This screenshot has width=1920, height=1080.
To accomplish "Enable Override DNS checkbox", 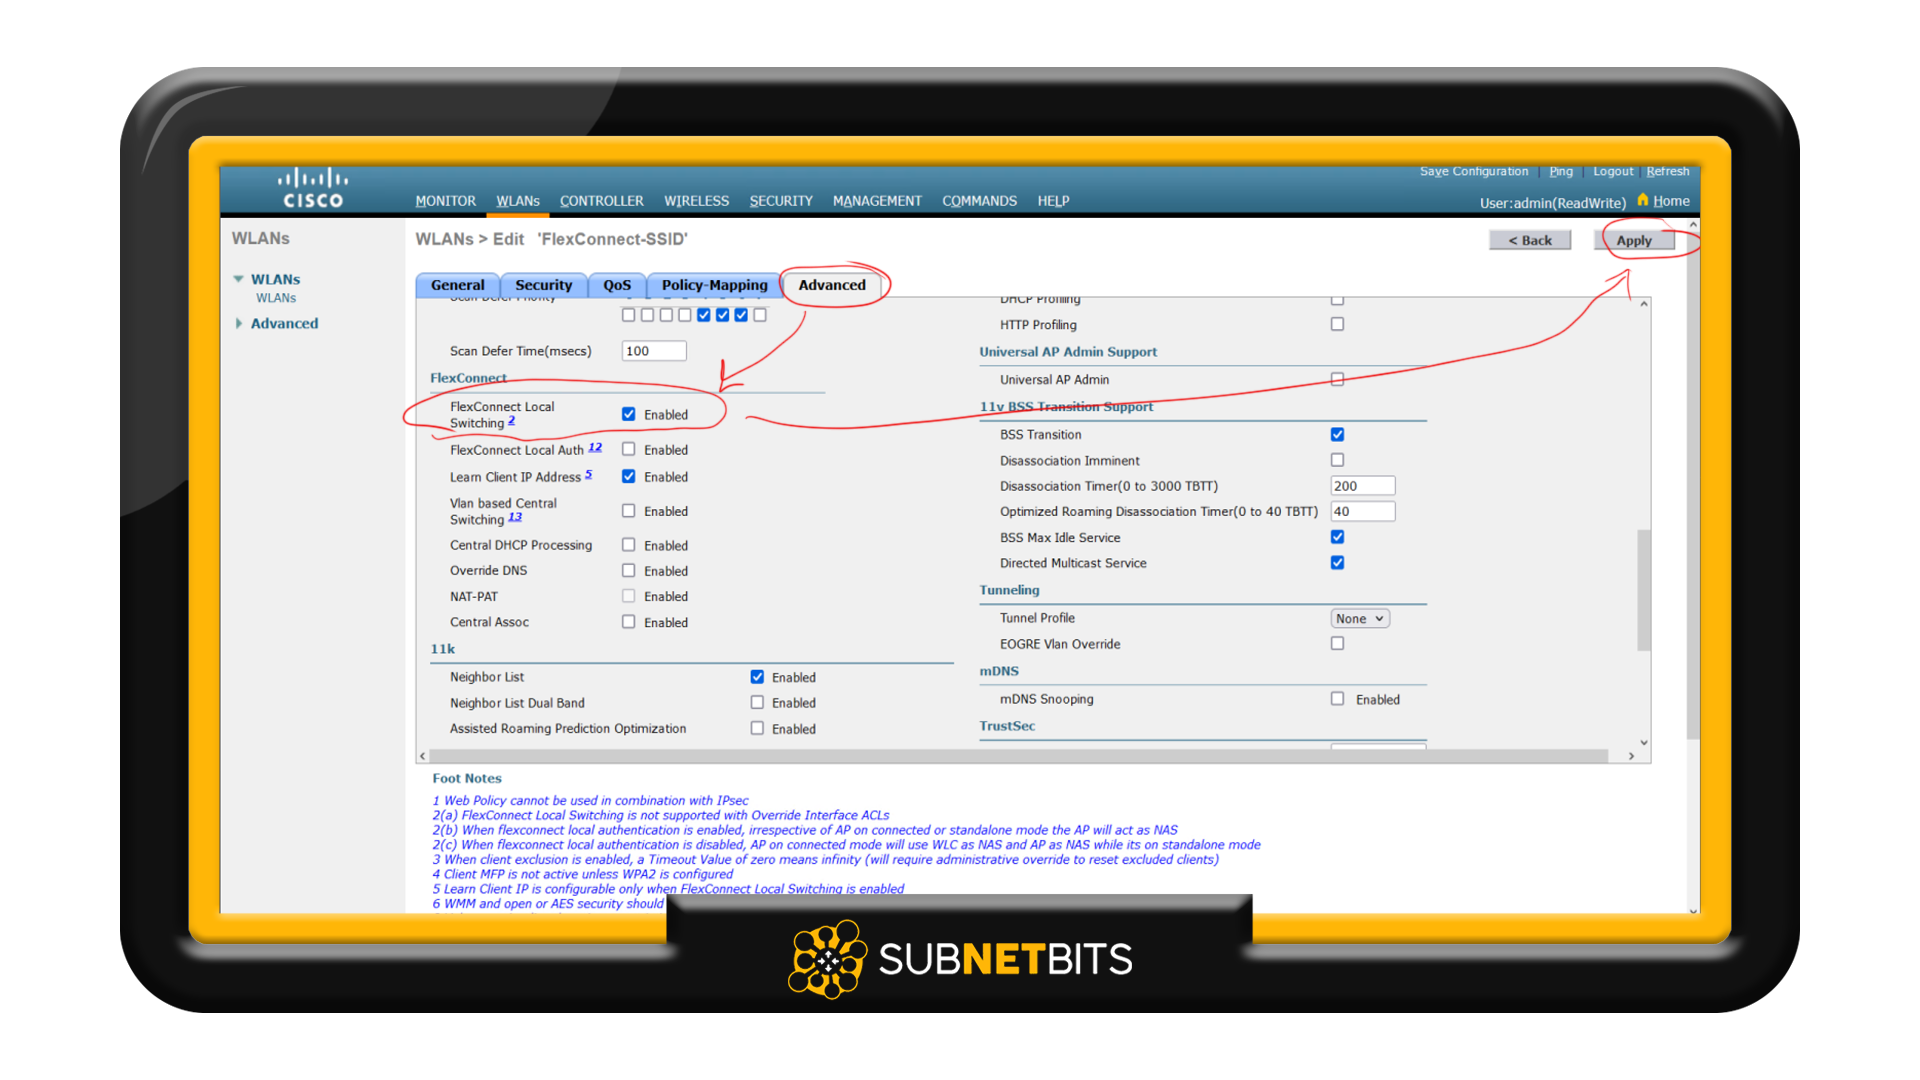I will [x=628, y=570].
